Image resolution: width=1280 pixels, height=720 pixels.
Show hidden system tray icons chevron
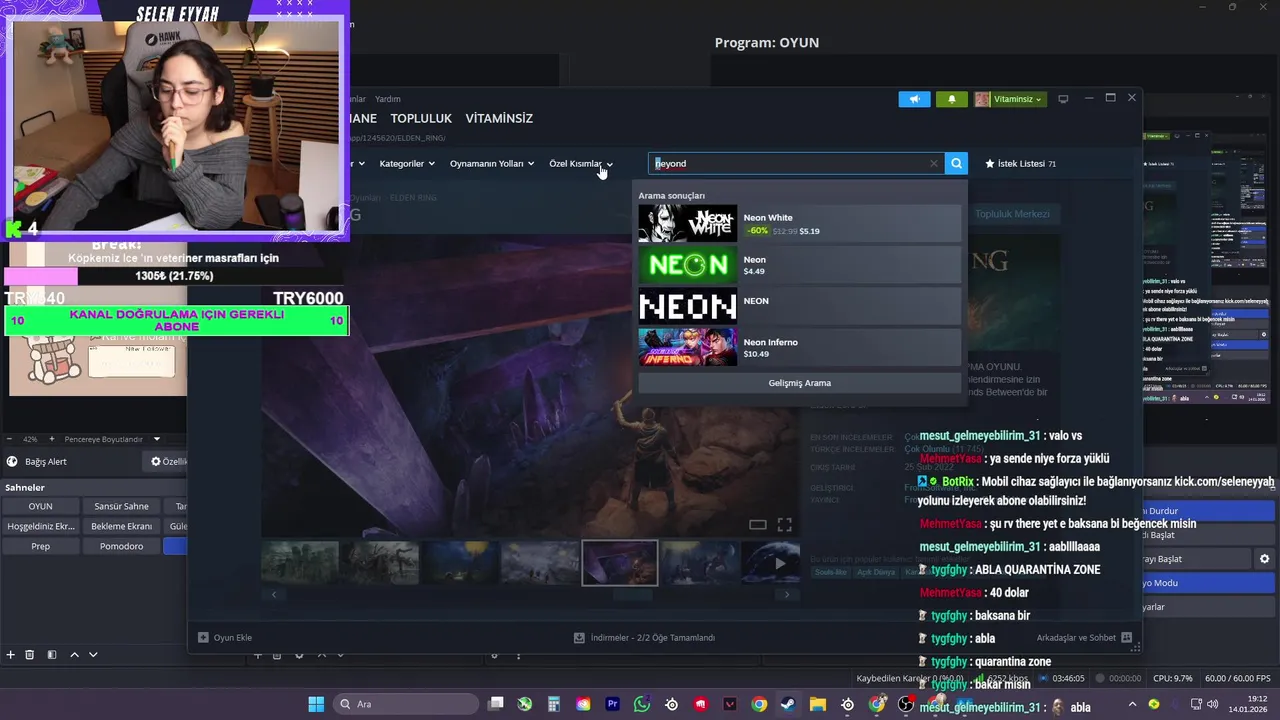coord(1132,704)
